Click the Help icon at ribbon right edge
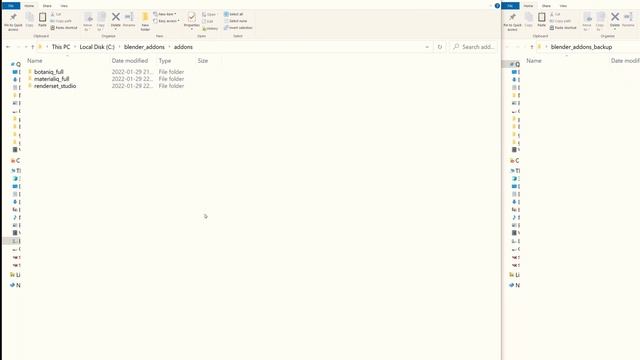This screenshot has width=640, height=360. [x=497, y=6]
